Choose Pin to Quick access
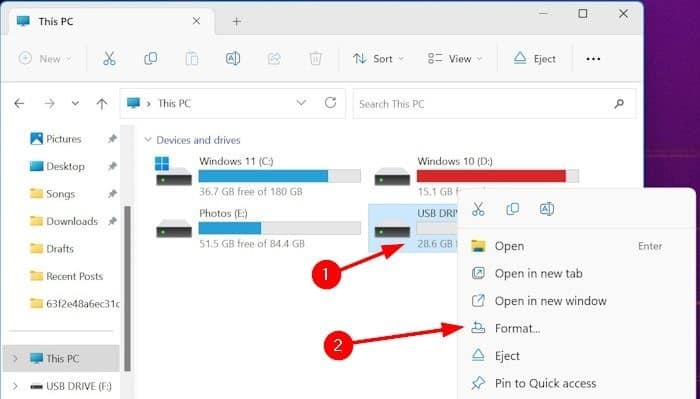700x399 pixels. [576, 383]
